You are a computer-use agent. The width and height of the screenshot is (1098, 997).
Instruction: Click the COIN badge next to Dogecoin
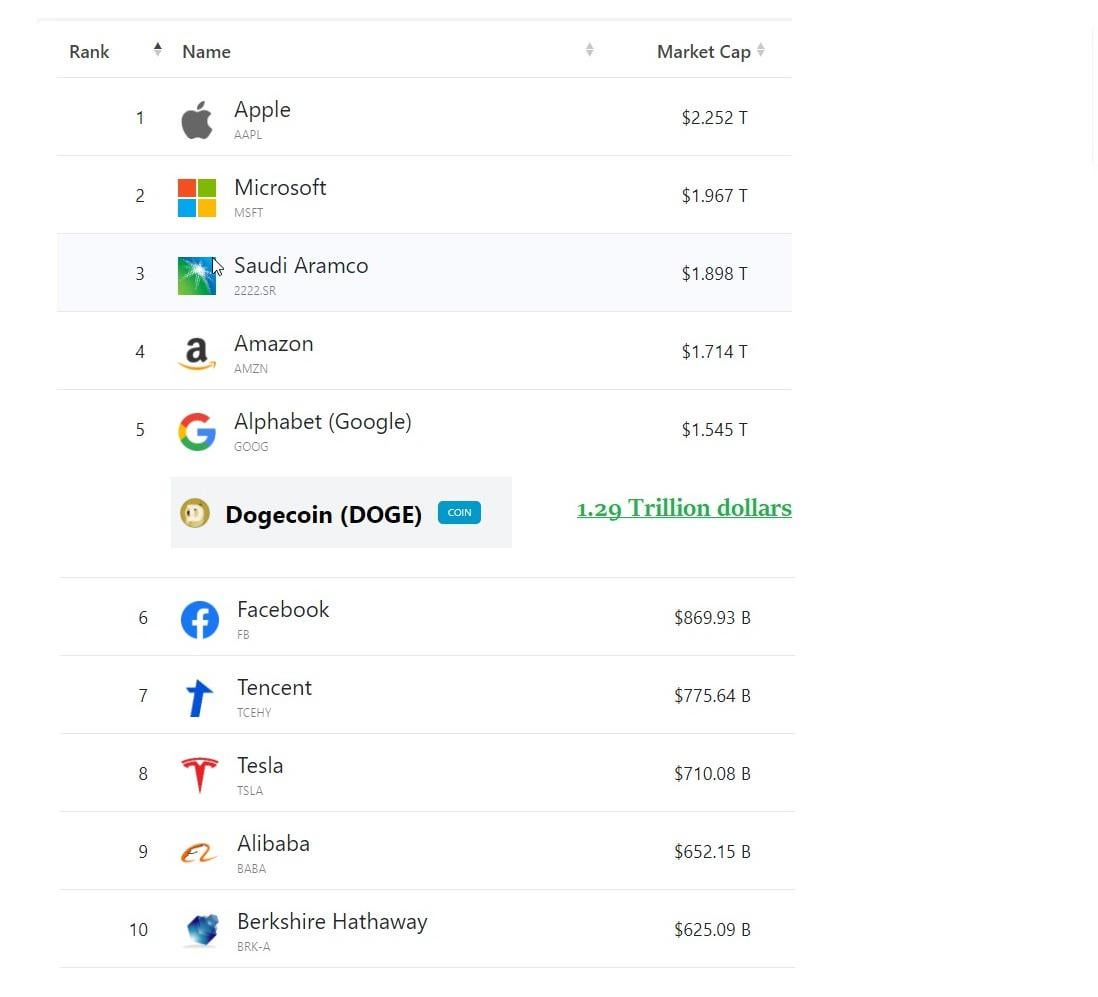[459, 512]
